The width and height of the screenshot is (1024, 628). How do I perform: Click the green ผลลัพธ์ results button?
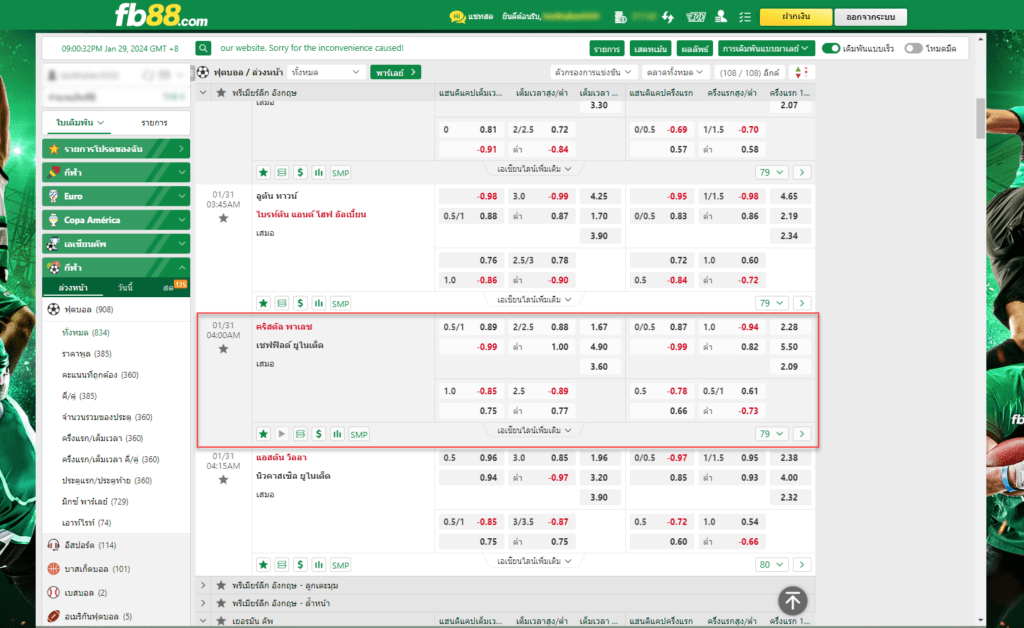[x=694, y=49]
